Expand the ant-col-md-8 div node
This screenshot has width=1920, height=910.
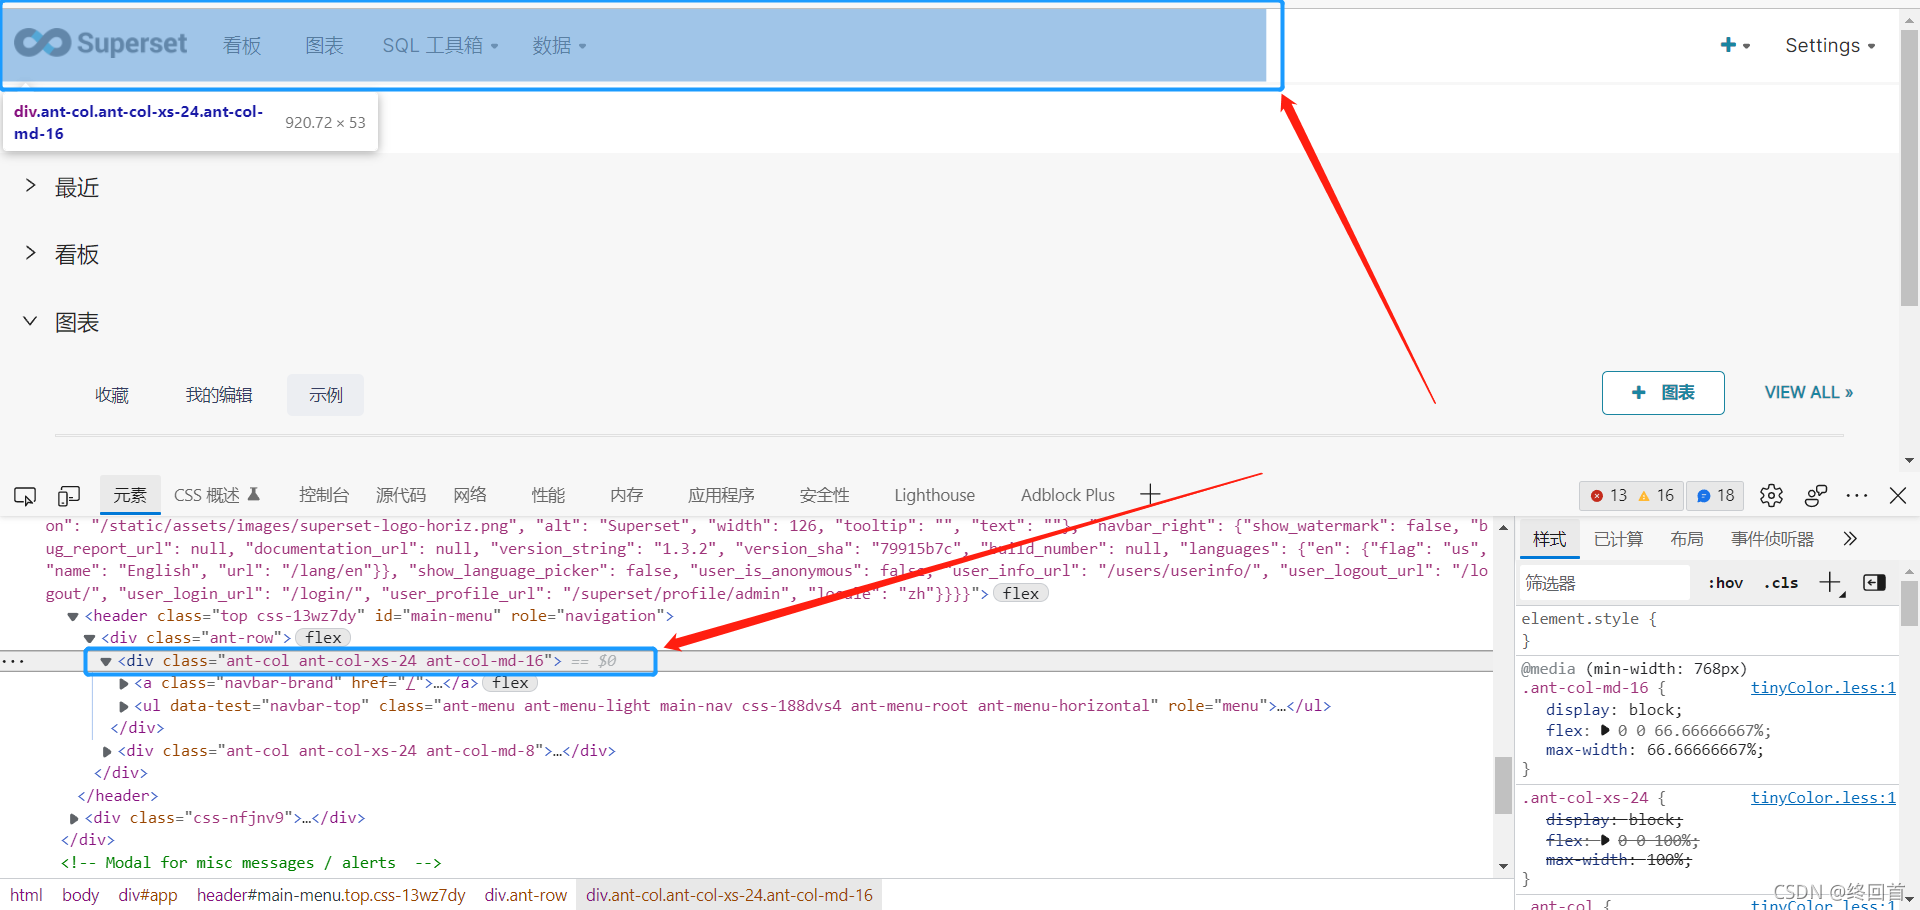tap(107, 751)
